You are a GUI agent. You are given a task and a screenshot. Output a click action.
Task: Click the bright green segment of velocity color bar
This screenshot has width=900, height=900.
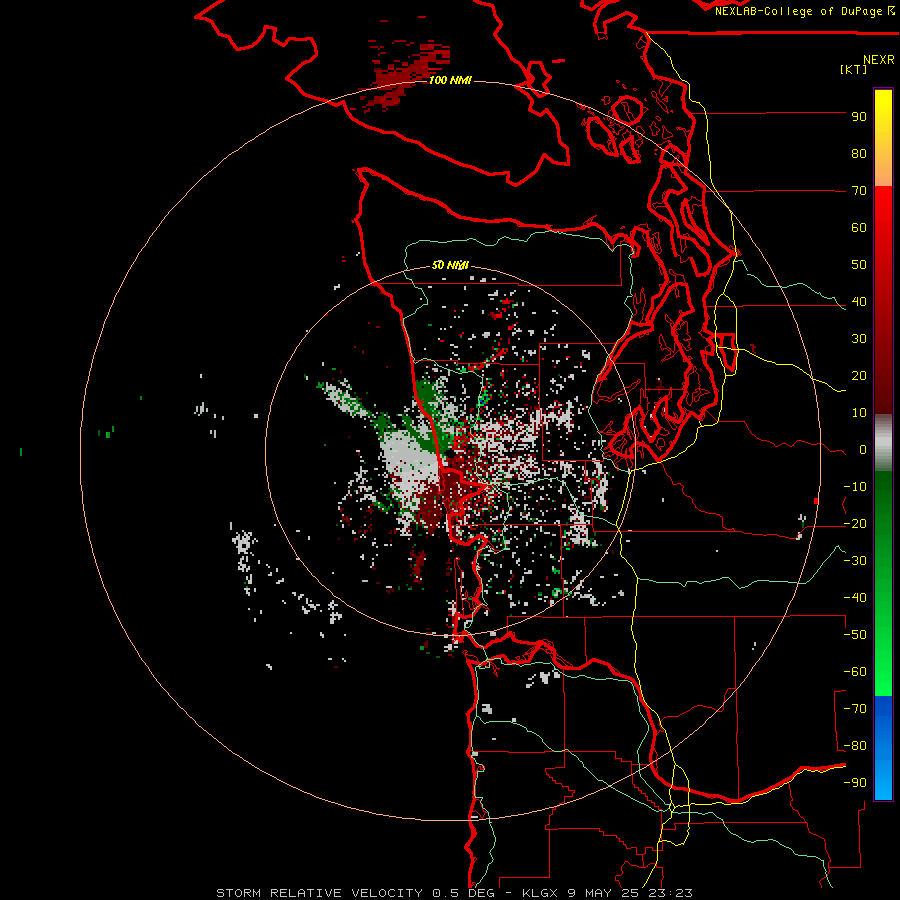(x=883, y=660)
